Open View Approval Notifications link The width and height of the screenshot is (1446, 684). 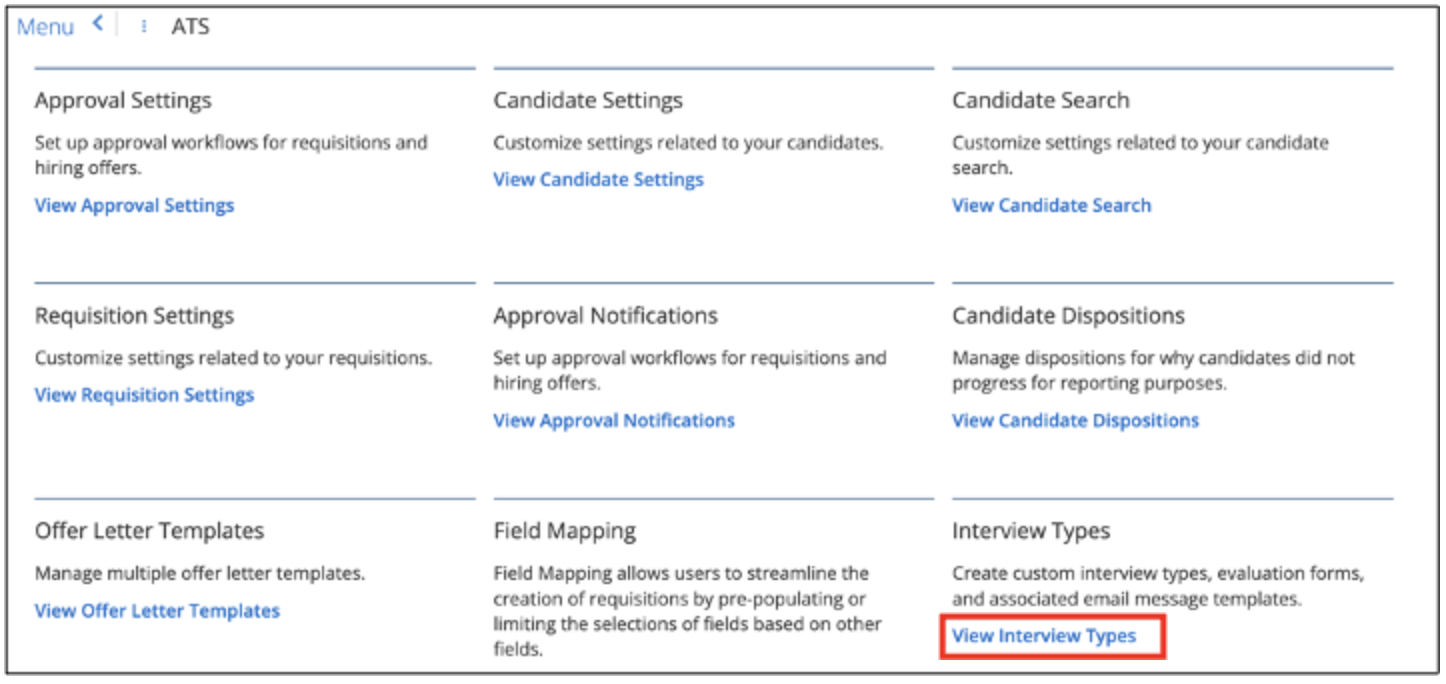click(x=614, y=421)
